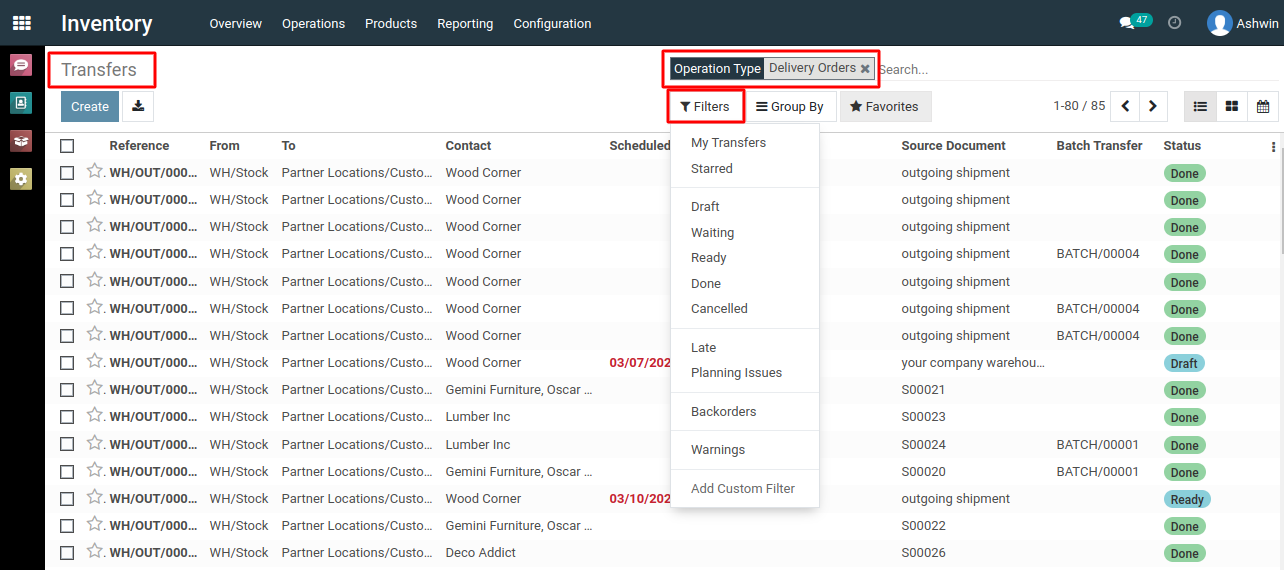Star the outgoing shipment row in Ready status
1284x570 pixels.
coord(95,497)
